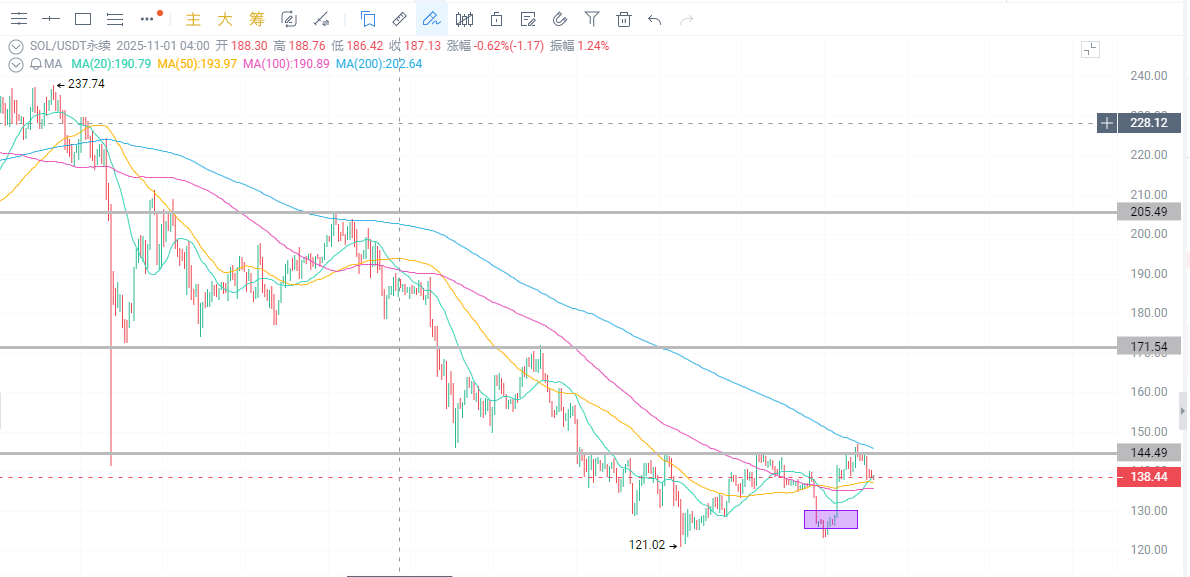Collapse the MA indicator row chevron

point(15,65)
